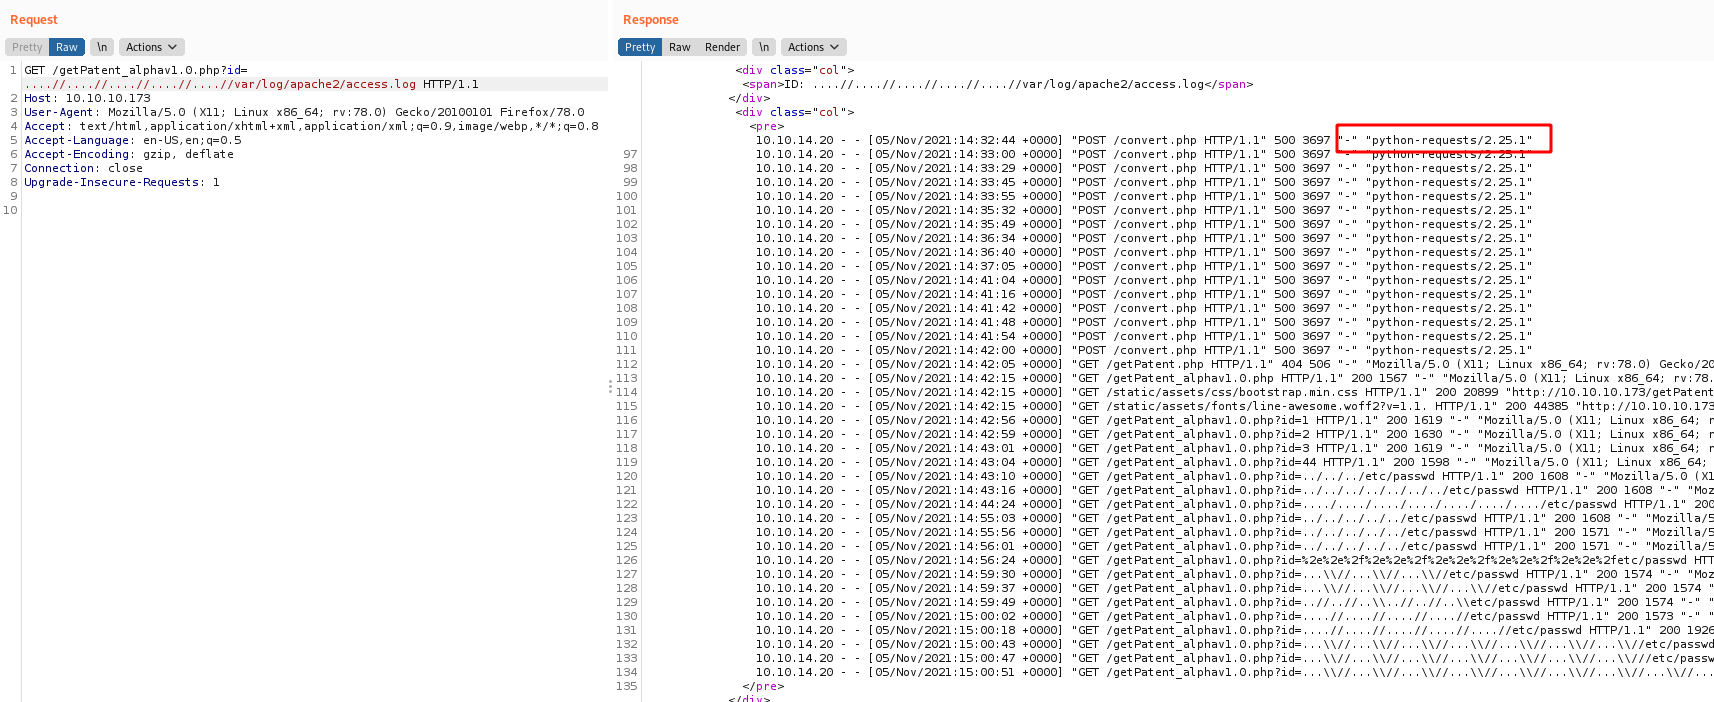The width and height of the screenshot is (1714, 702).
Task: Click the GET /getPatent.php 404 log entry
Action: click(x=1235, y=364)
